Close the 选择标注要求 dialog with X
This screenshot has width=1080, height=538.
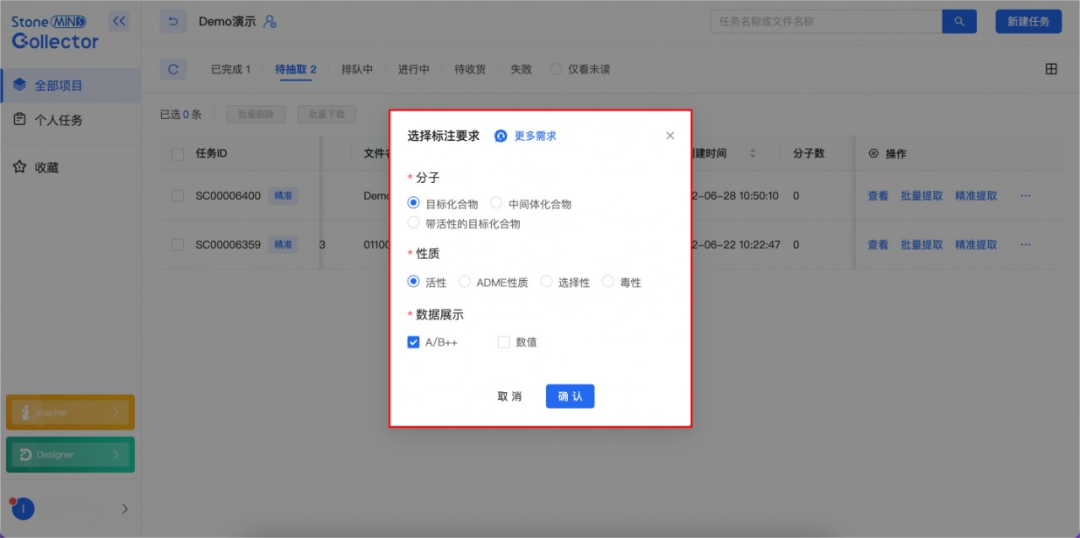click(670, 136)
